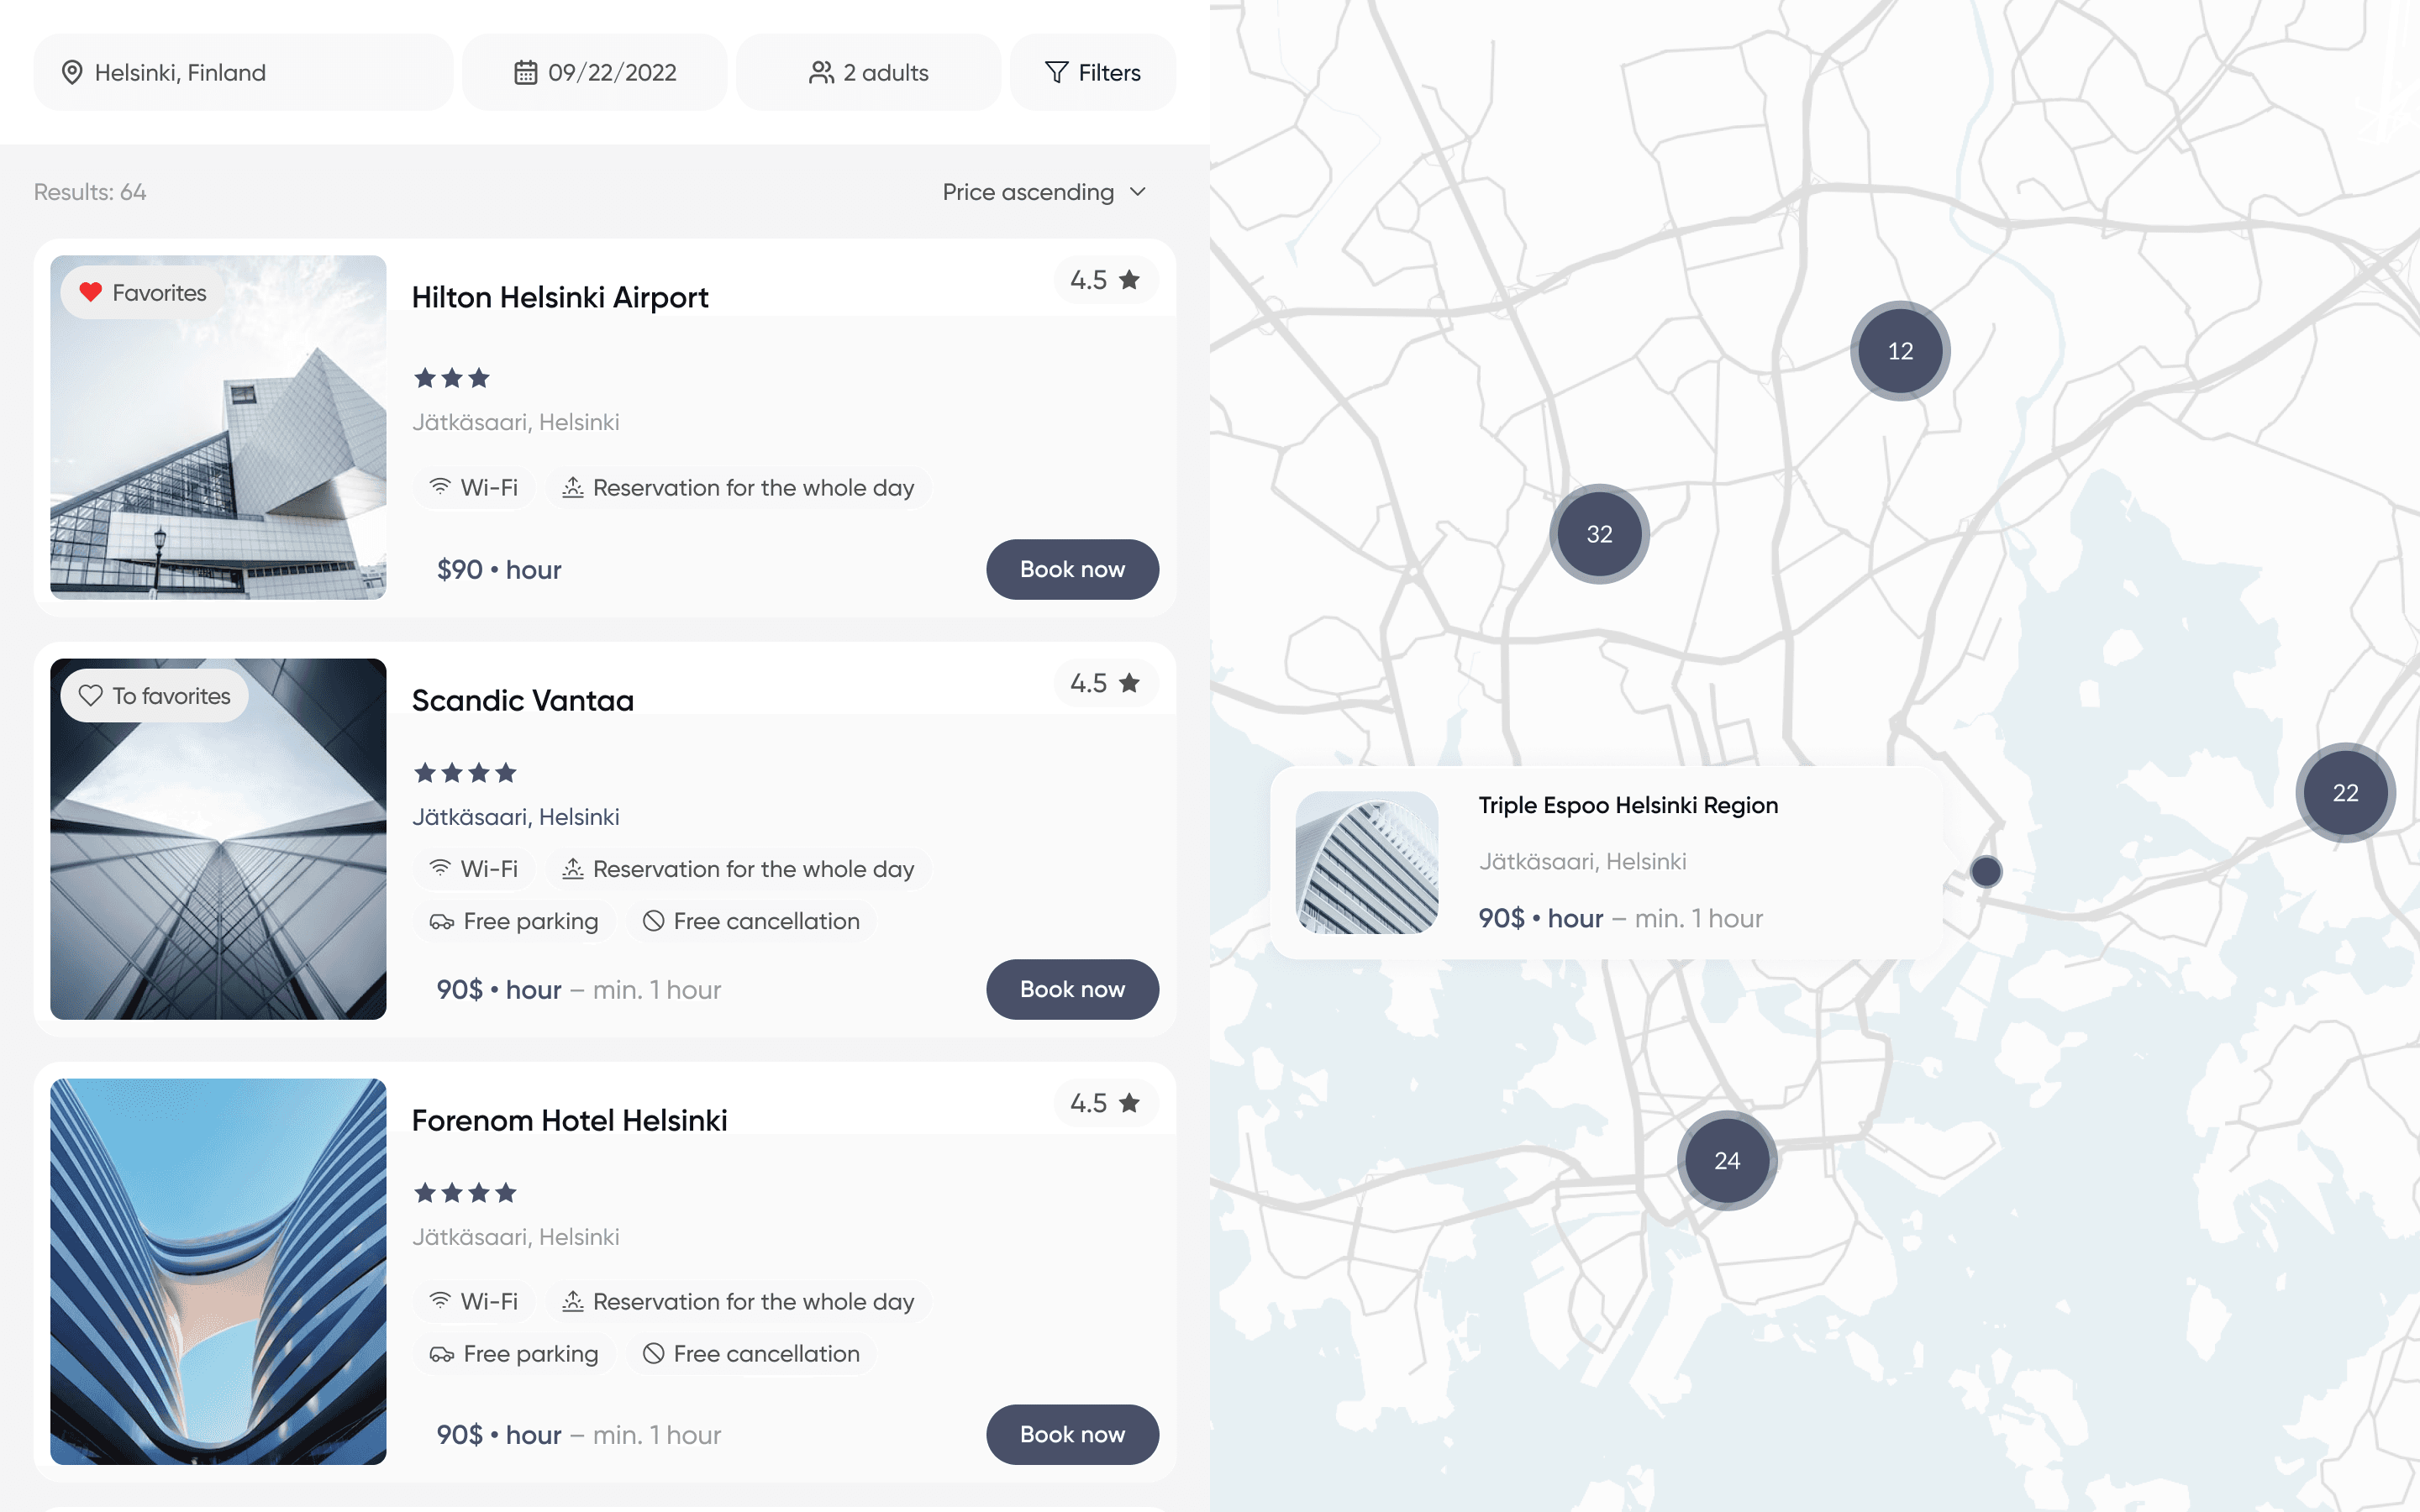
Task: Click the Helsinki, Finland location field
Action: coord(243,72)
